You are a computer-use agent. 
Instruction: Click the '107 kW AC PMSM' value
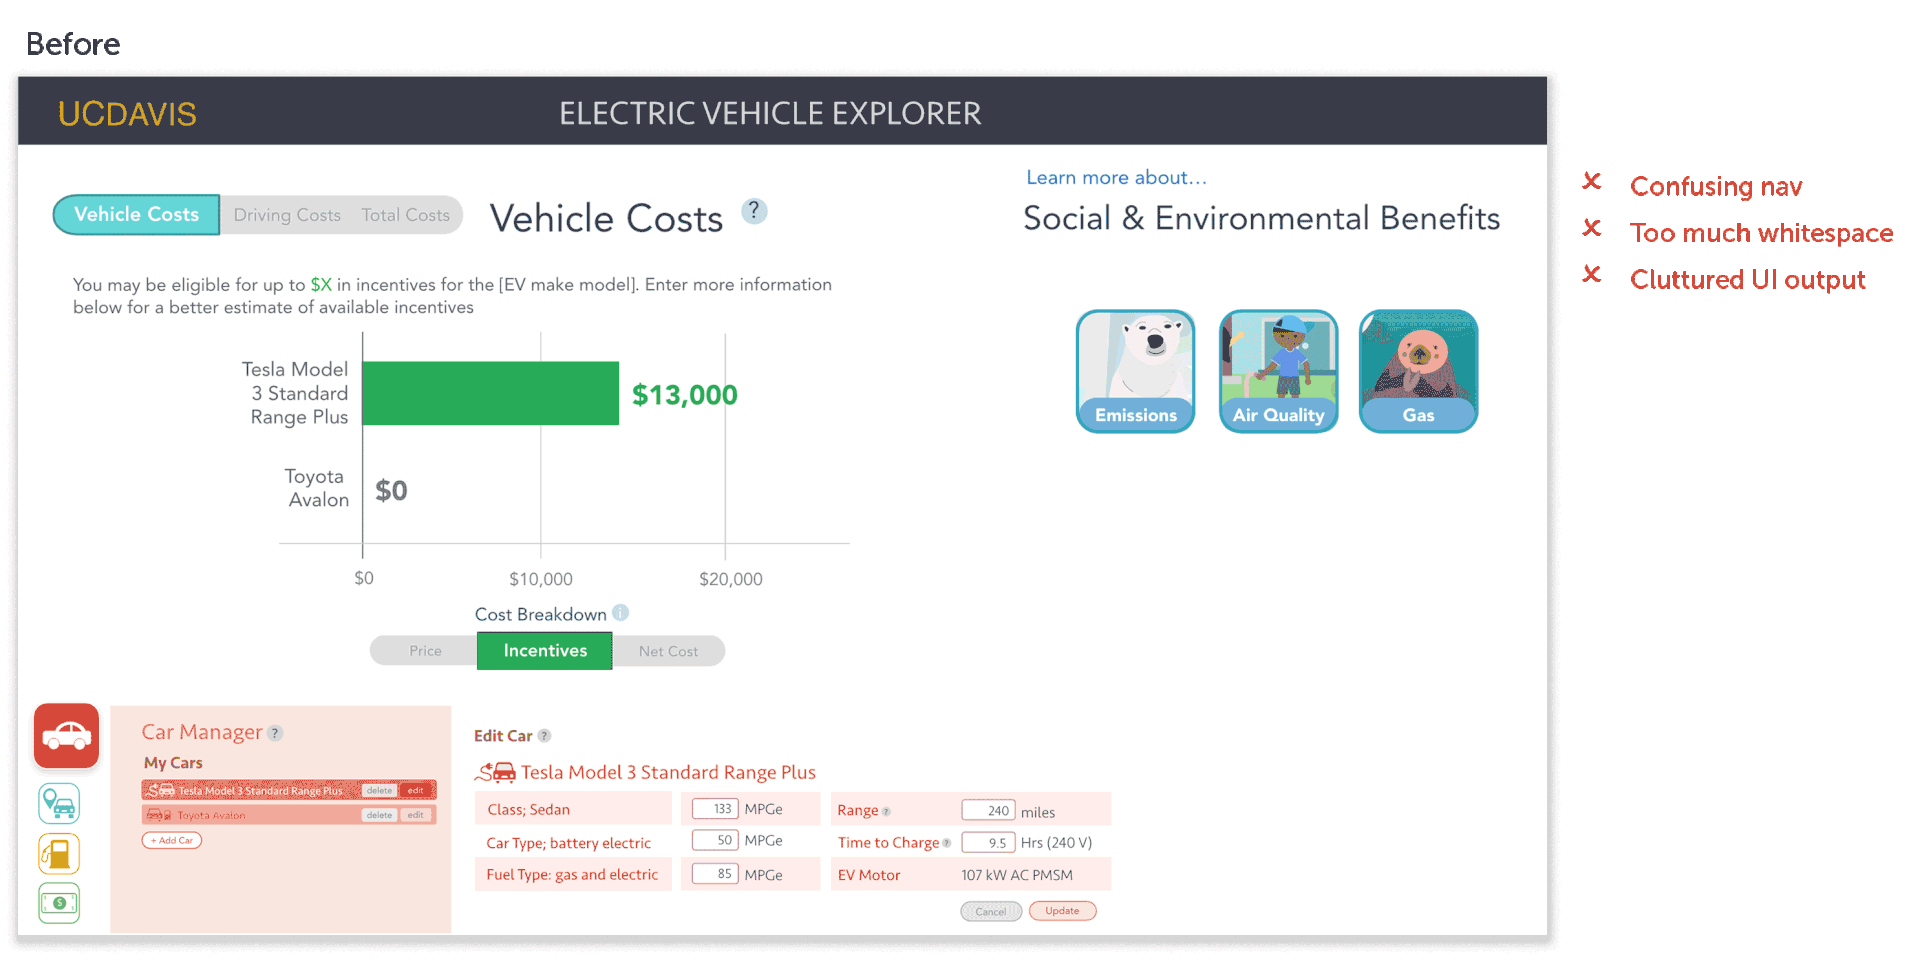(x=1017, y=875)
